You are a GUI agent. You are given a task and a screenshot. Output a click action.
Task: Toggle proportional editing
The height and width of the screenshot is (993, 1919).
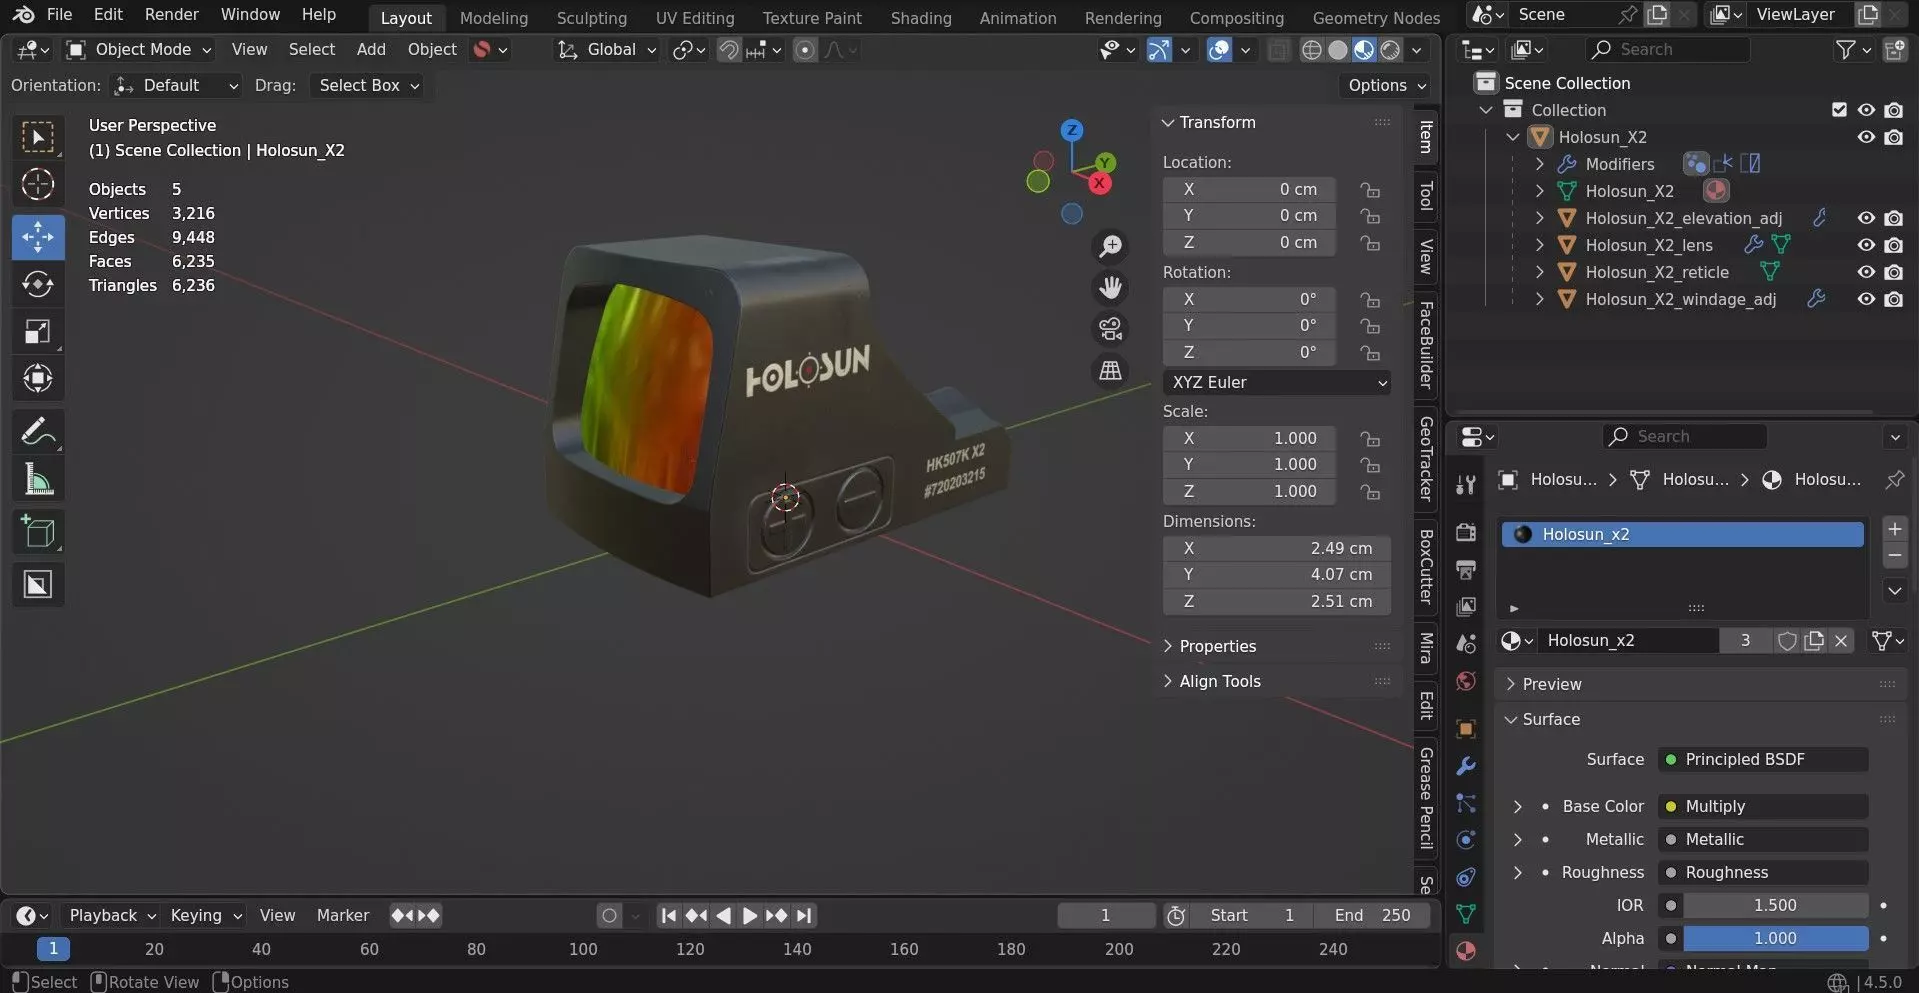pyautogui.click(x=805, y=50)
